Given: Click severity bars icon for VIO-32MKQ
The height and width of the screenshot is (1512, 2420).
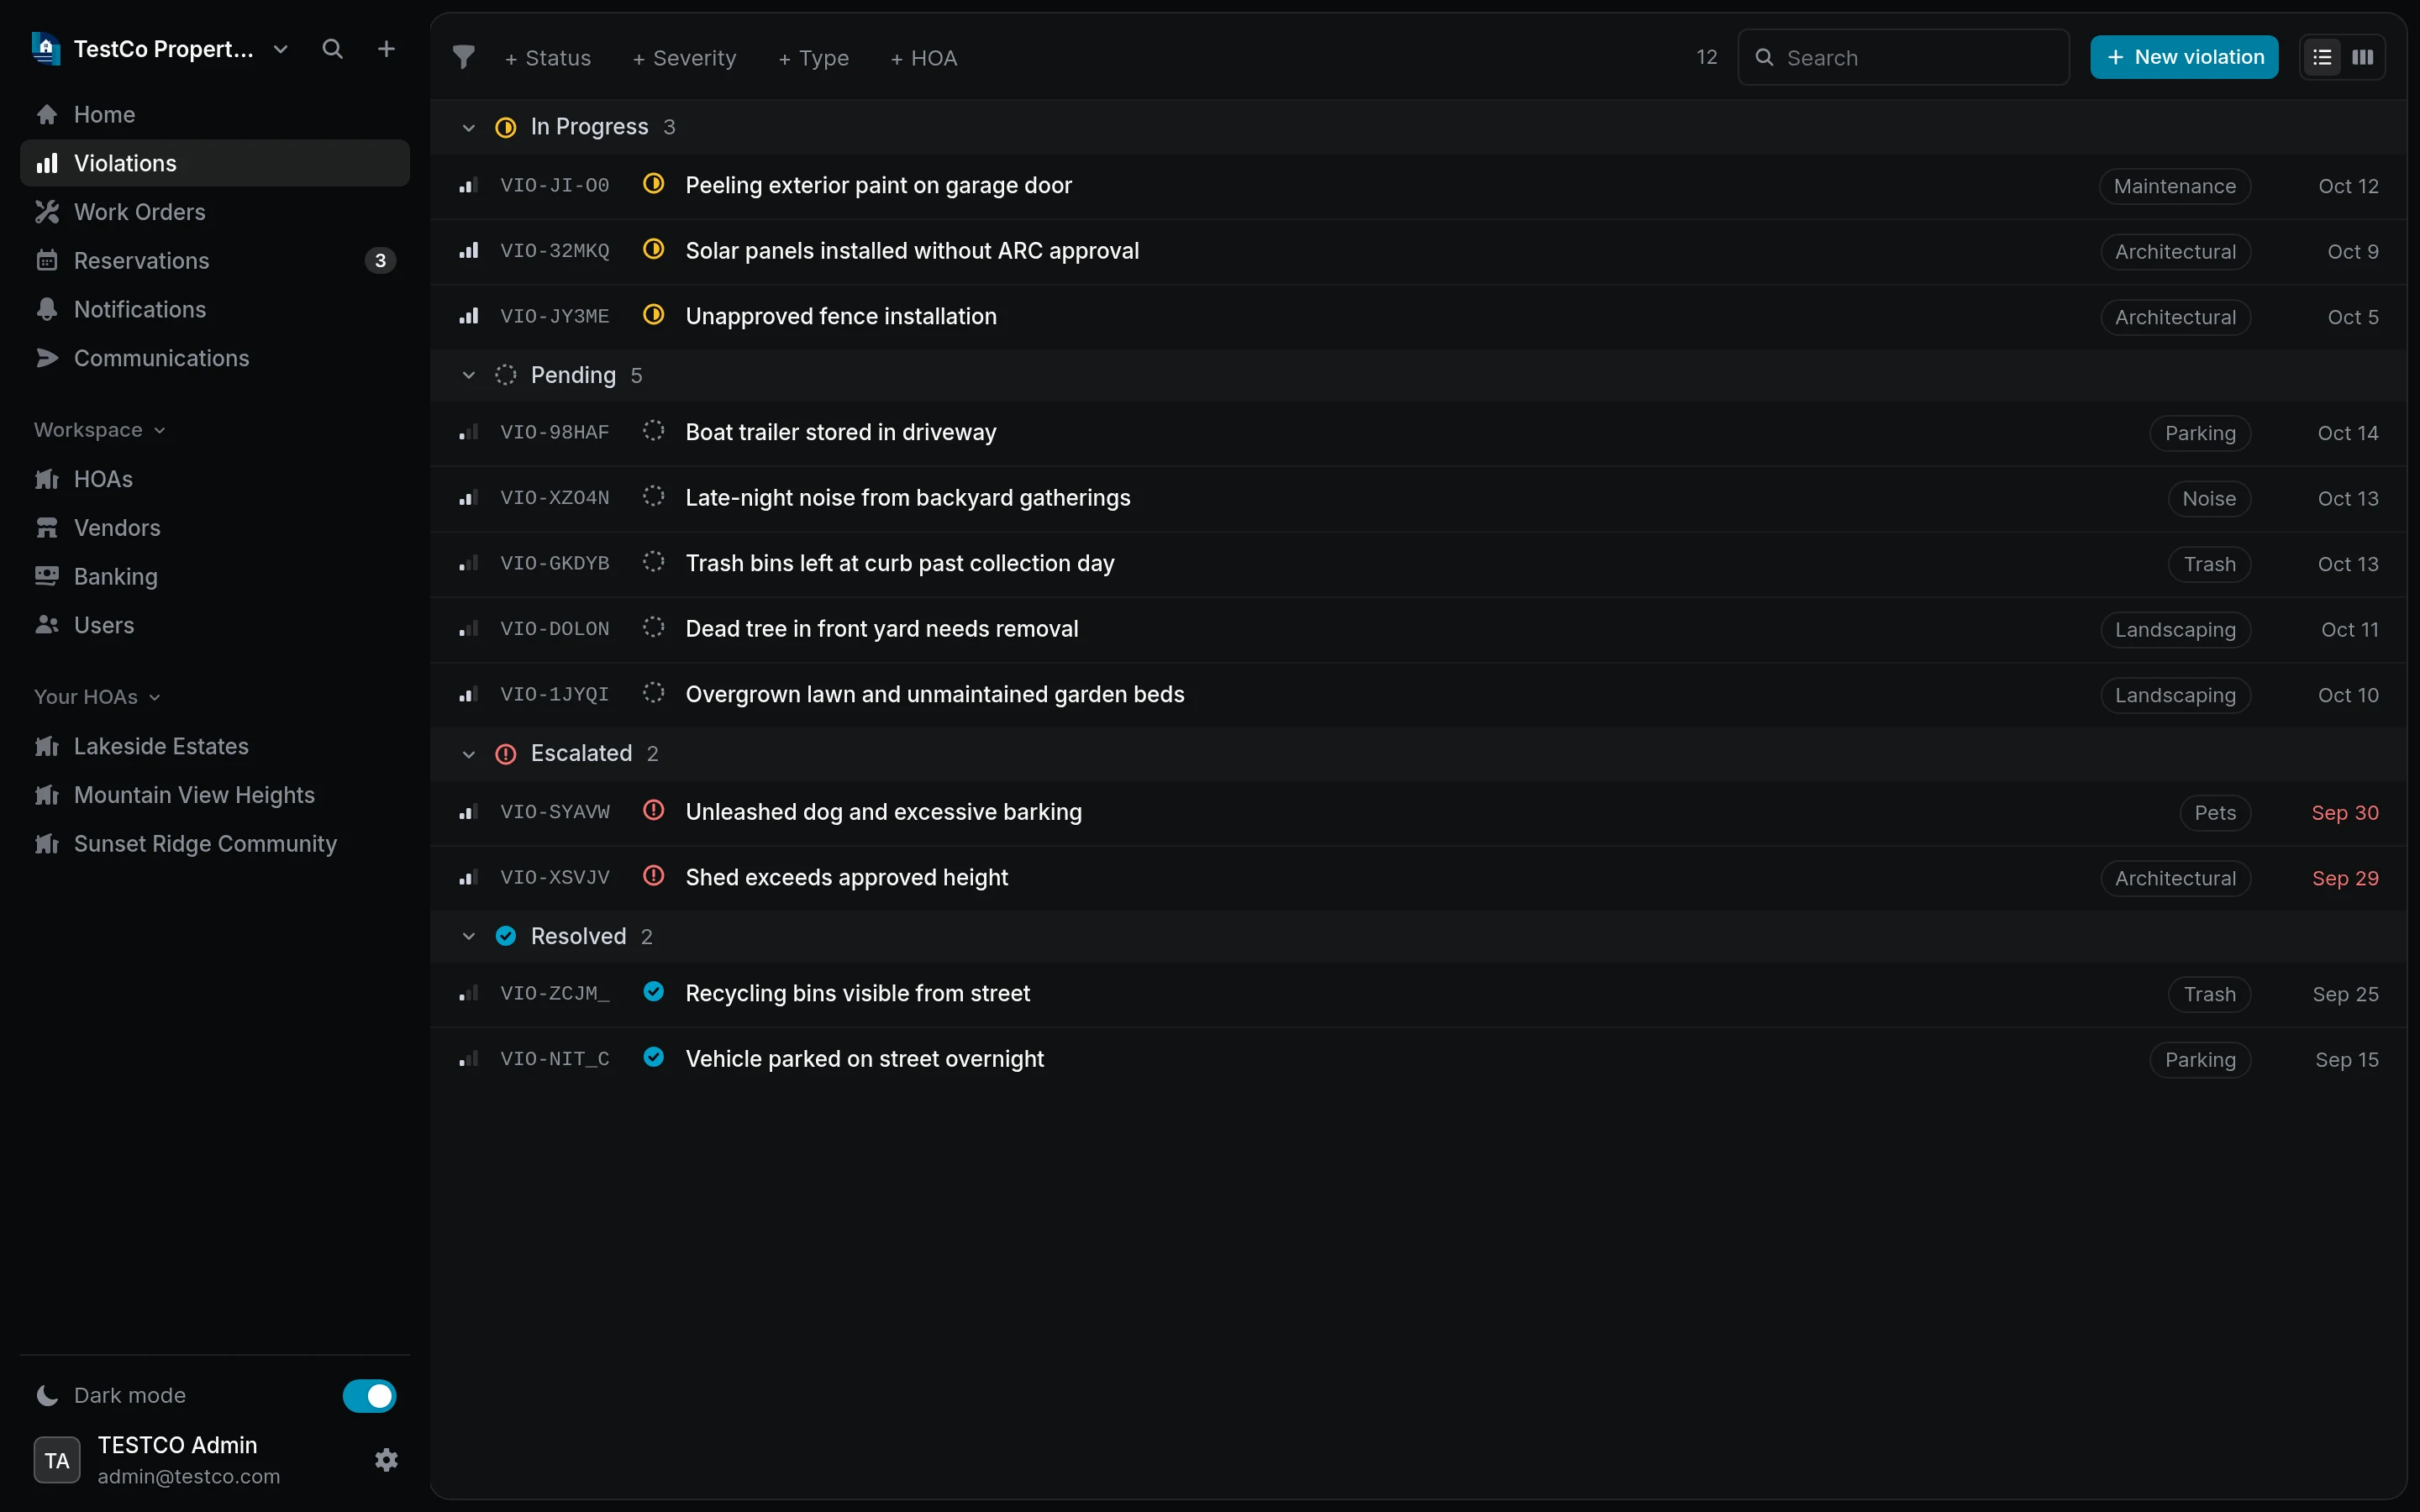Looking at the screenshot, I should tap(468, 251).
